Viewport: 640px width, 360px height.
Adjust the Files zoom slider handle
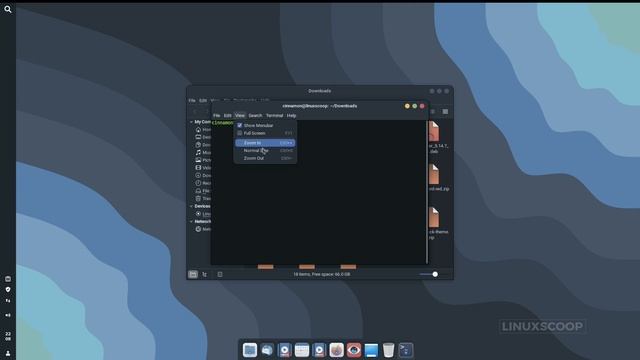click(x=435, y=274)
